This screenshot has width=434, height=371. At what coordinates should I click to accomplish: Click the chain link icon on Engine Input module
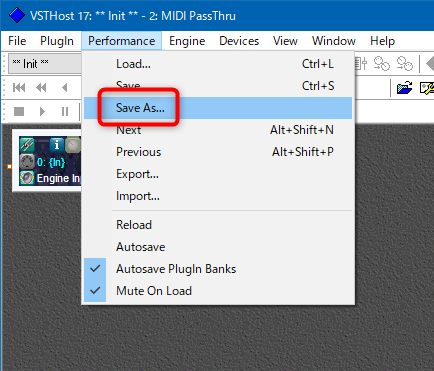(27, 145)
